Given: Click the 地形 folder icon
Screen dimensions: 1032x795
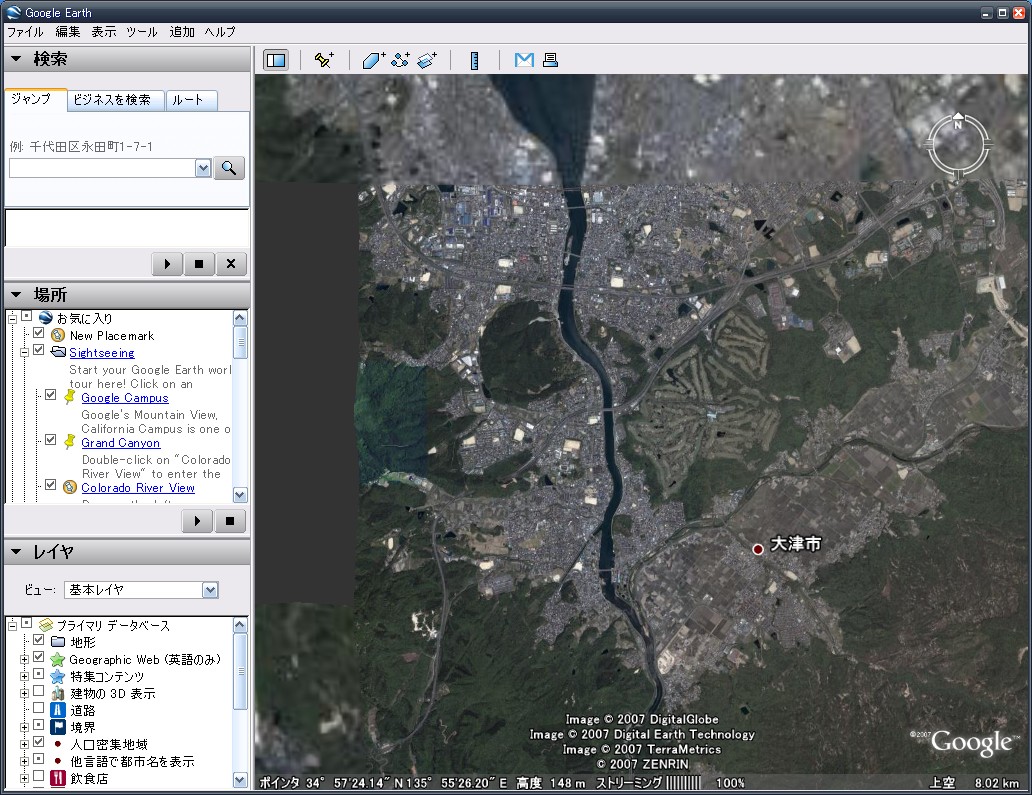Looking at the screenshot, I should [x=58, y=642].
